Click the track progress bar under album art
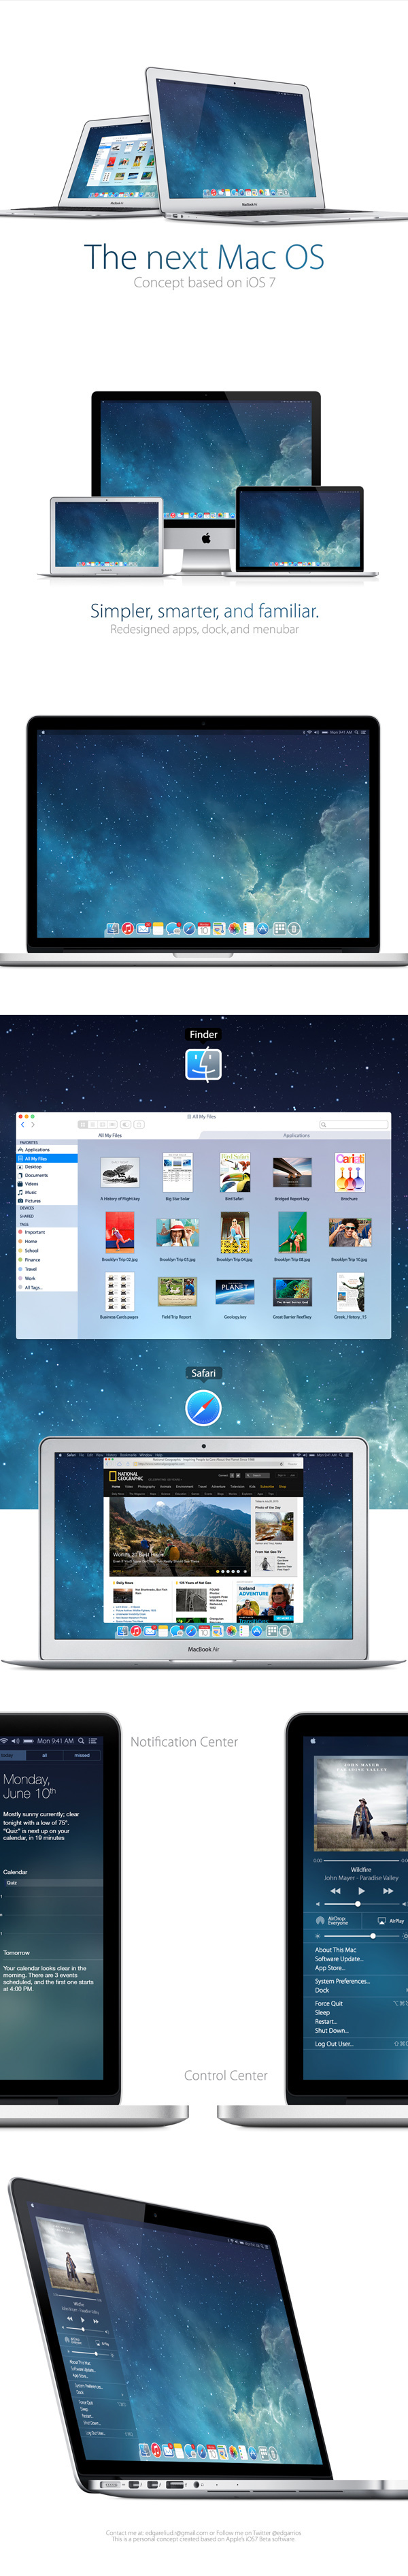Screen dimensions: 408x2576 (x=361, y=1860)
